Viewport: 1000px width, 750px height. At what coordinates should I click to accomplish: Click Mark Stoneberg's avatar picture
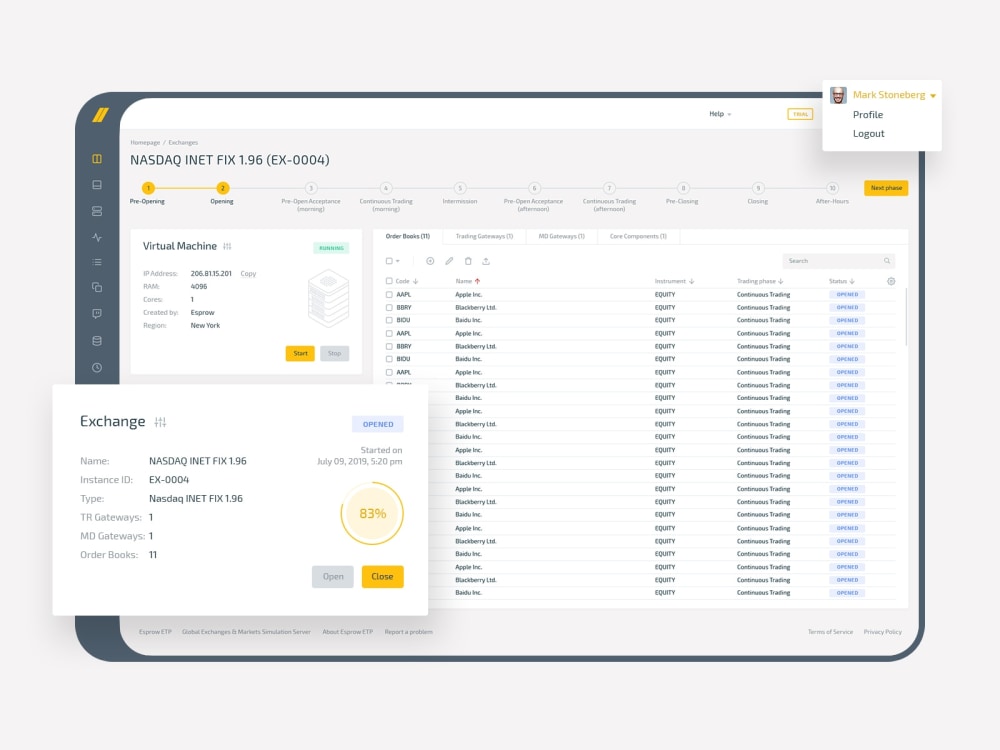(838, 96)
